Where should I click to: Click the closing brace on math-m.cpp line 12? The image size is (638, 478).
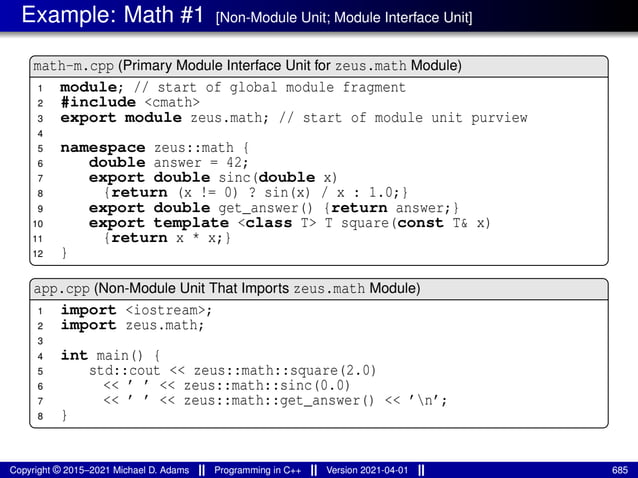pyautogui.click(x=64, y=253)
